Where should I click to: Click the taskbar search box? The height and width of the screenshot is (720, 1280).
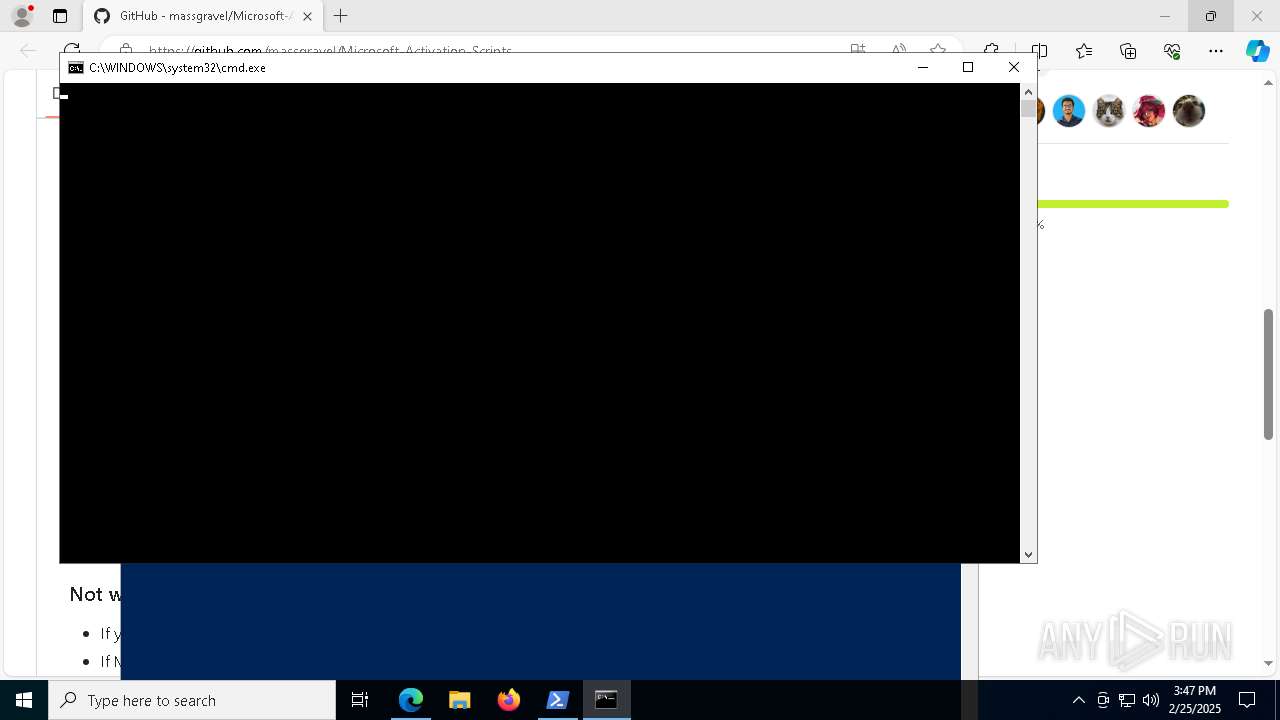[192, 700]
